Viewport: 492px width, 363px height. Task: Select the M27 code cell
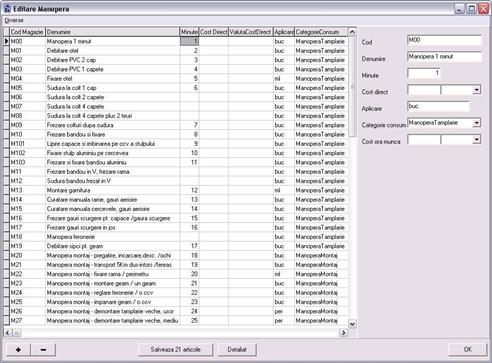click(27, 321)
